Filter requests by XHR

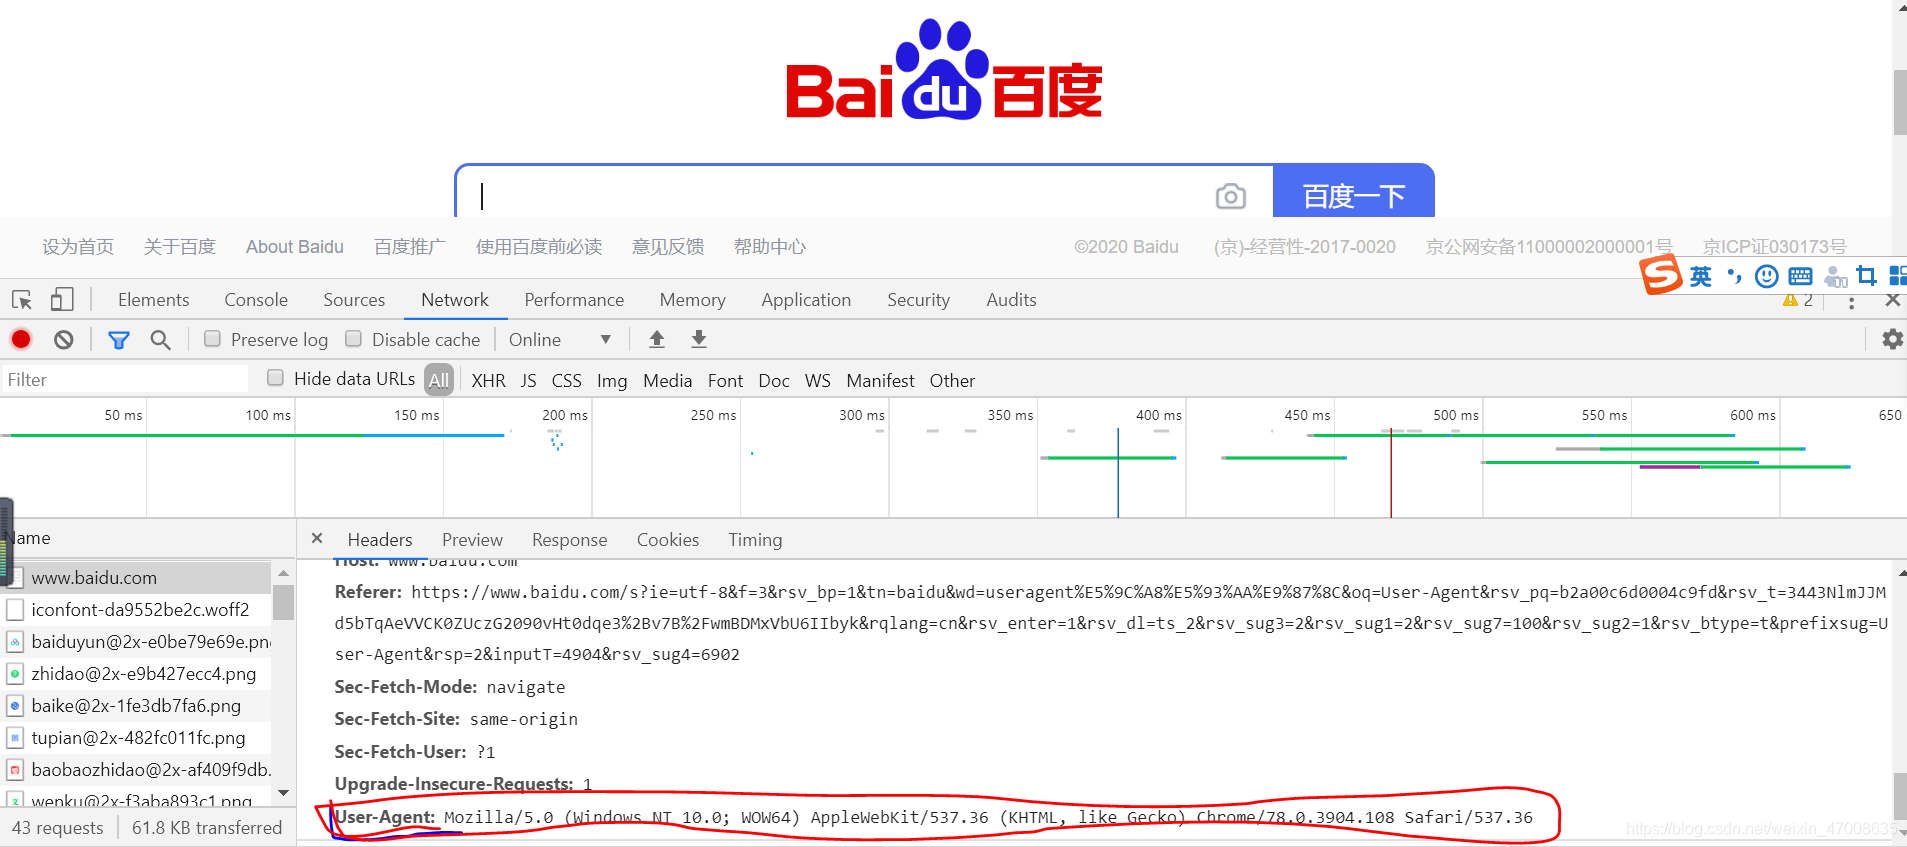click(x=488, y=380)
